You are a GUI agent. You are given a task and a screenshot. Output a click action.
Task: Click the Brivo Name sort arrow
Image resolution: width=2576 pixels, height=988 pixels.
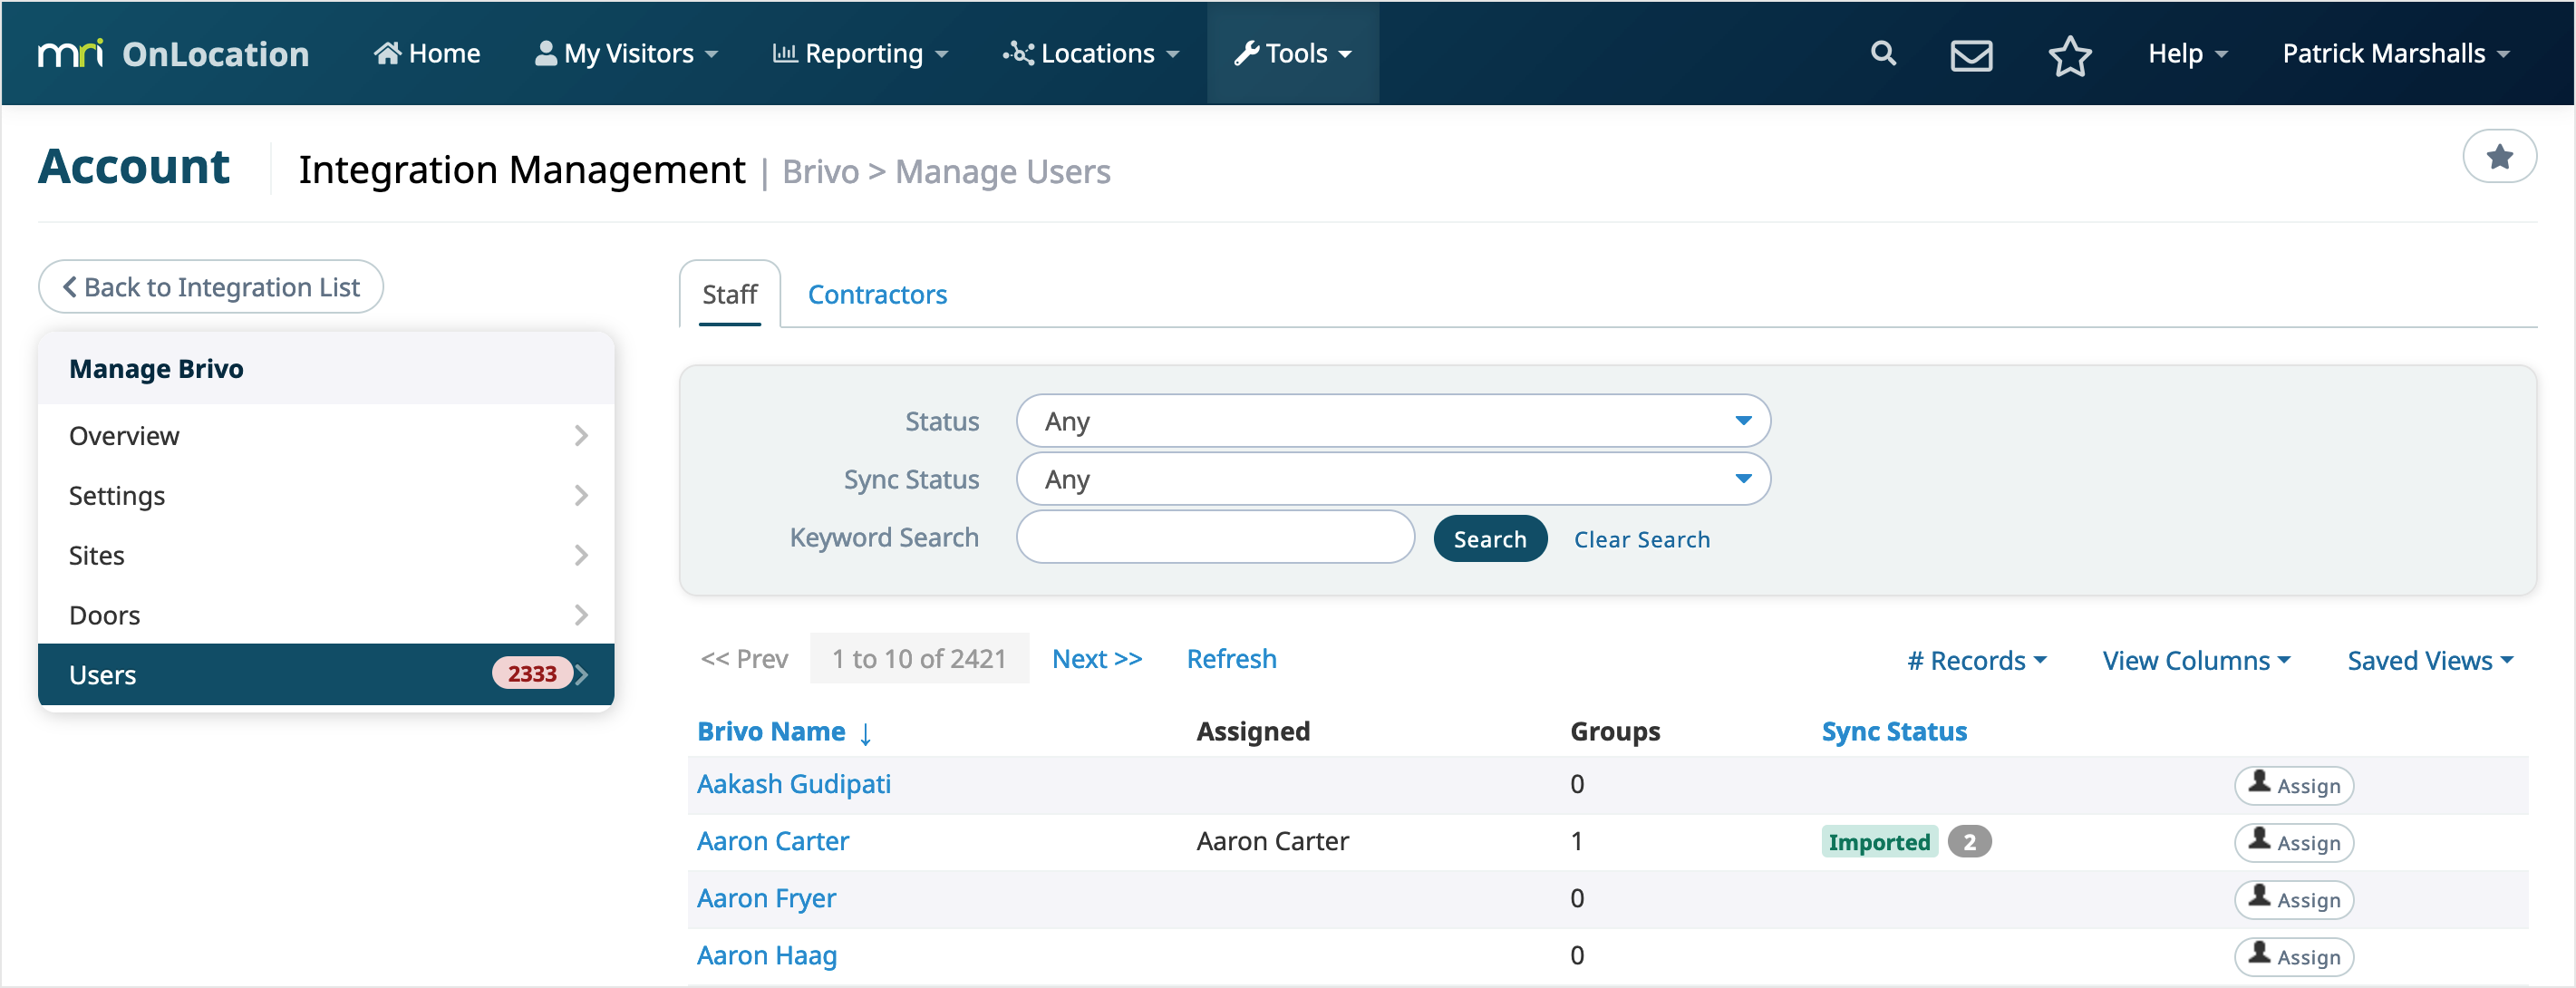(865, 733)
